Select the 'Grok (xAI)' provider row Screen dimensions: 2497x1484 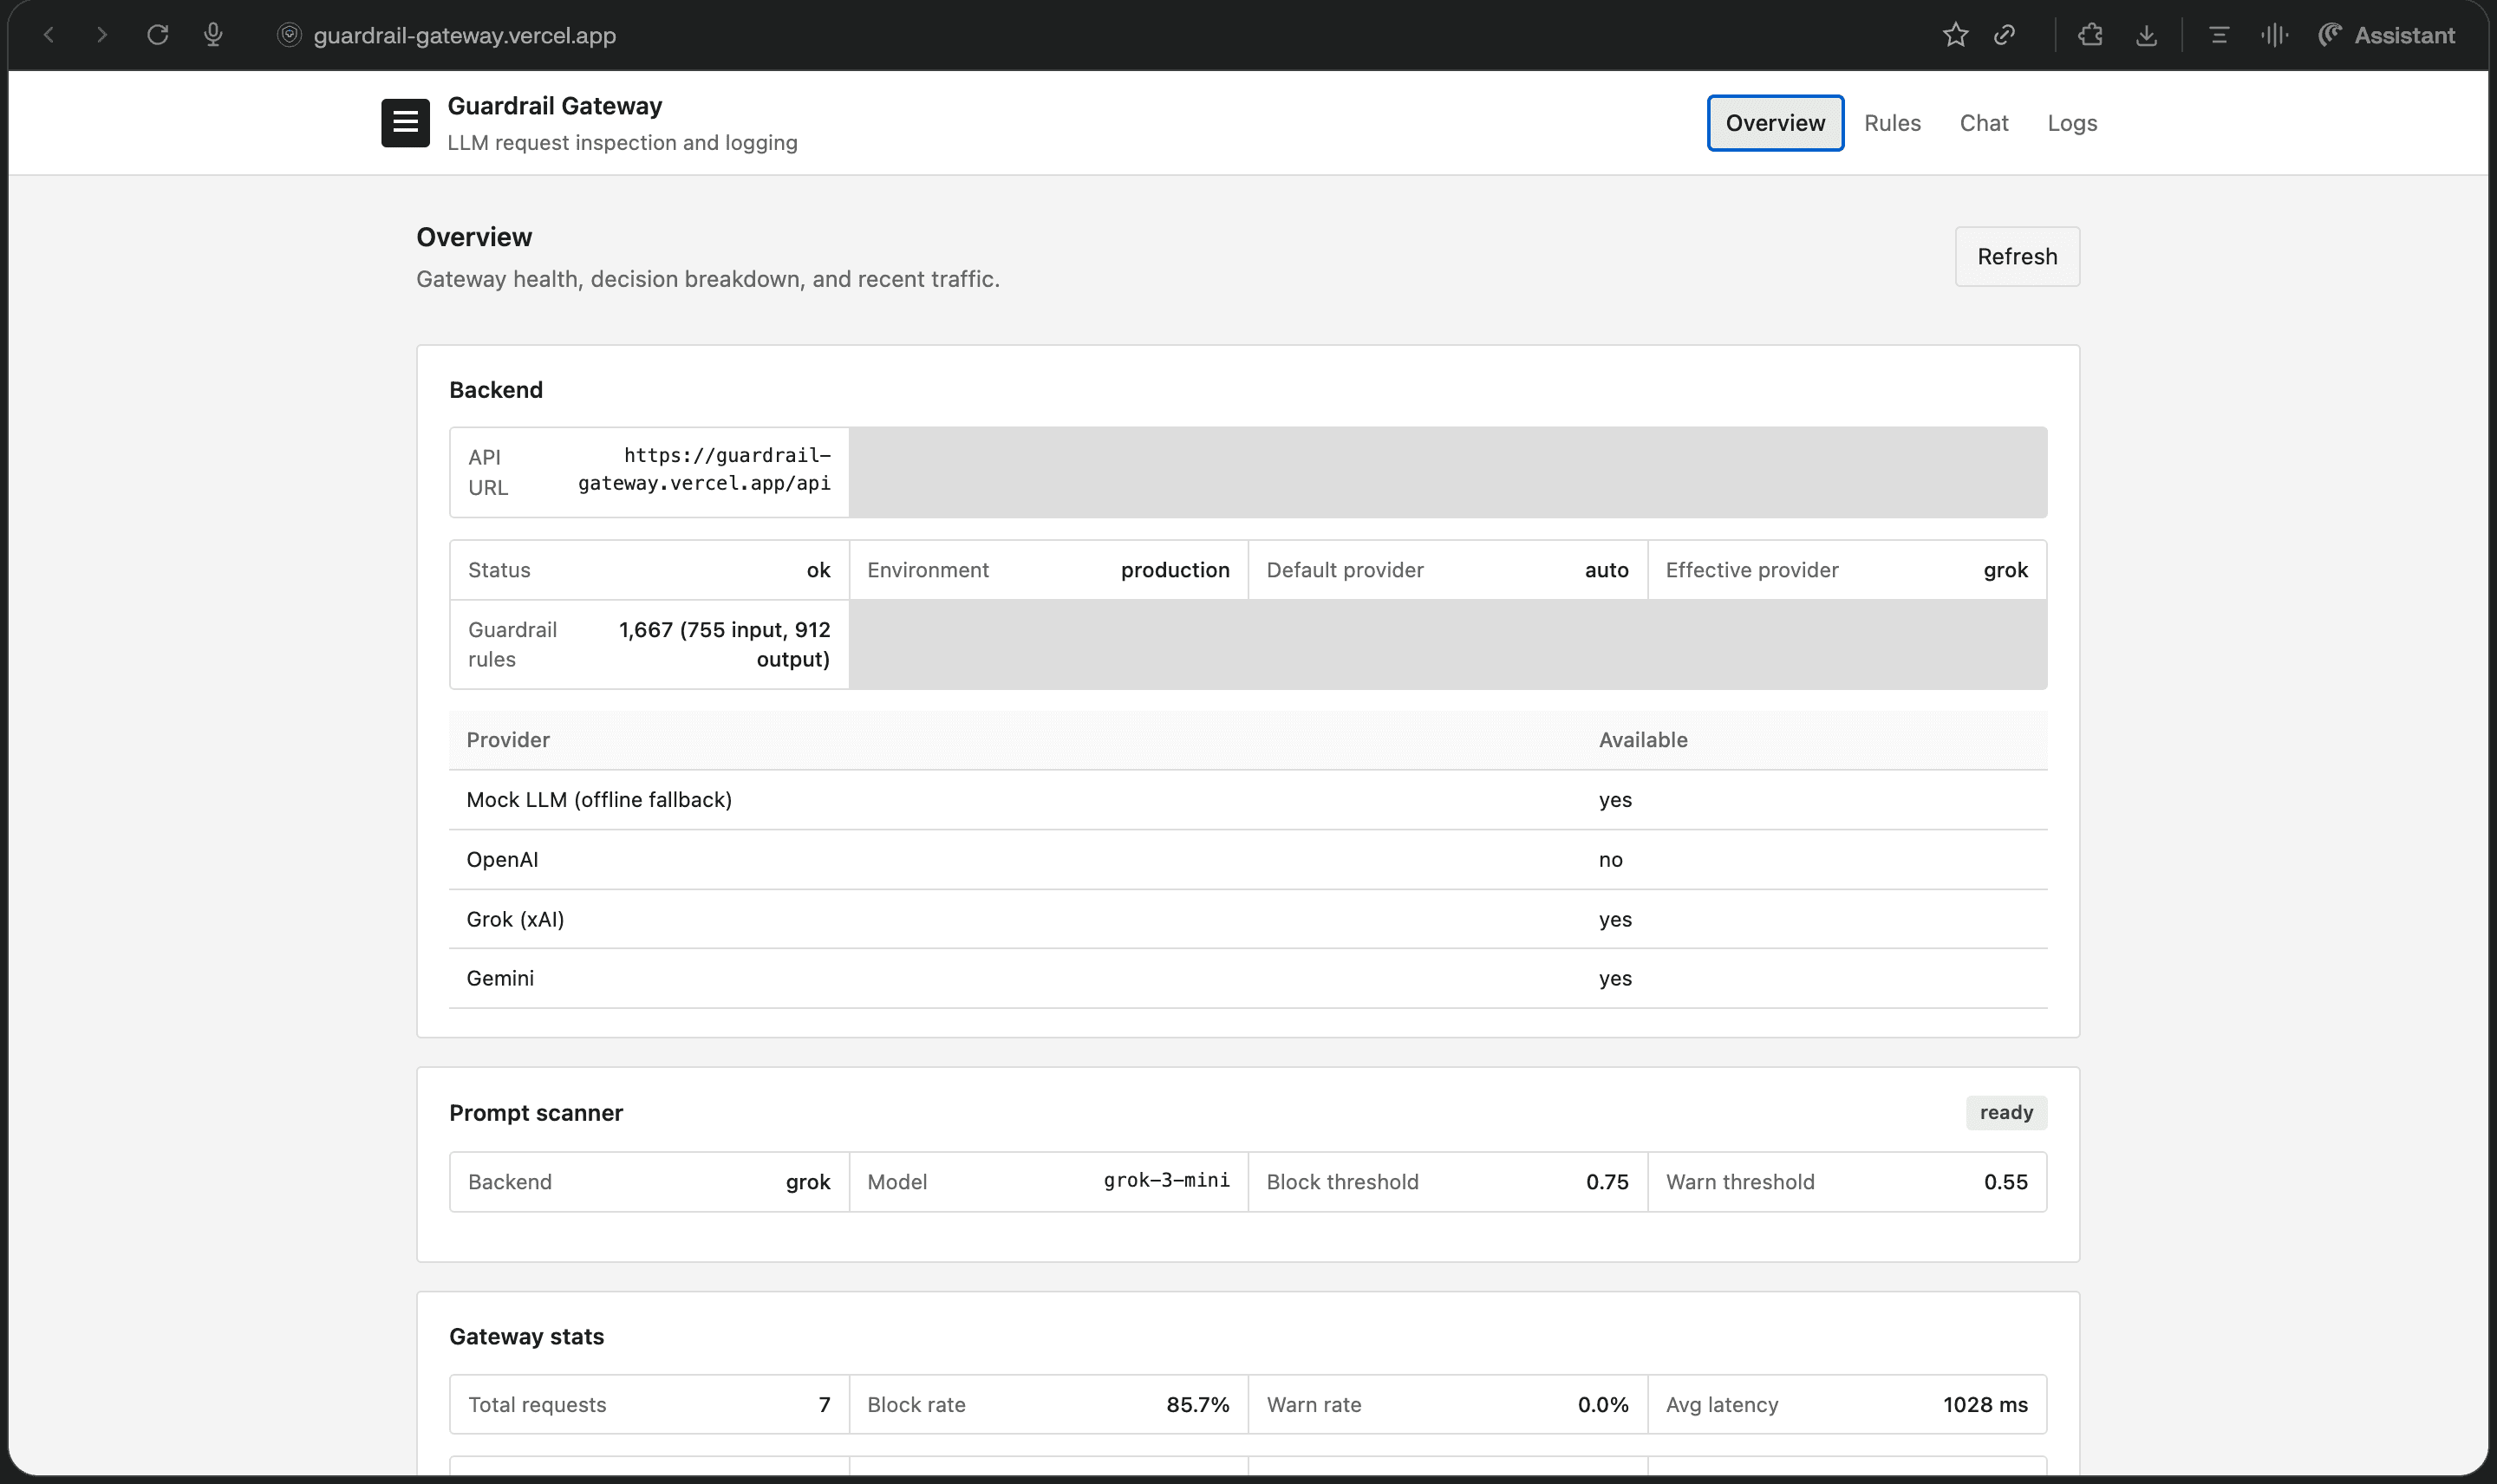click(x=1248, y=919)
